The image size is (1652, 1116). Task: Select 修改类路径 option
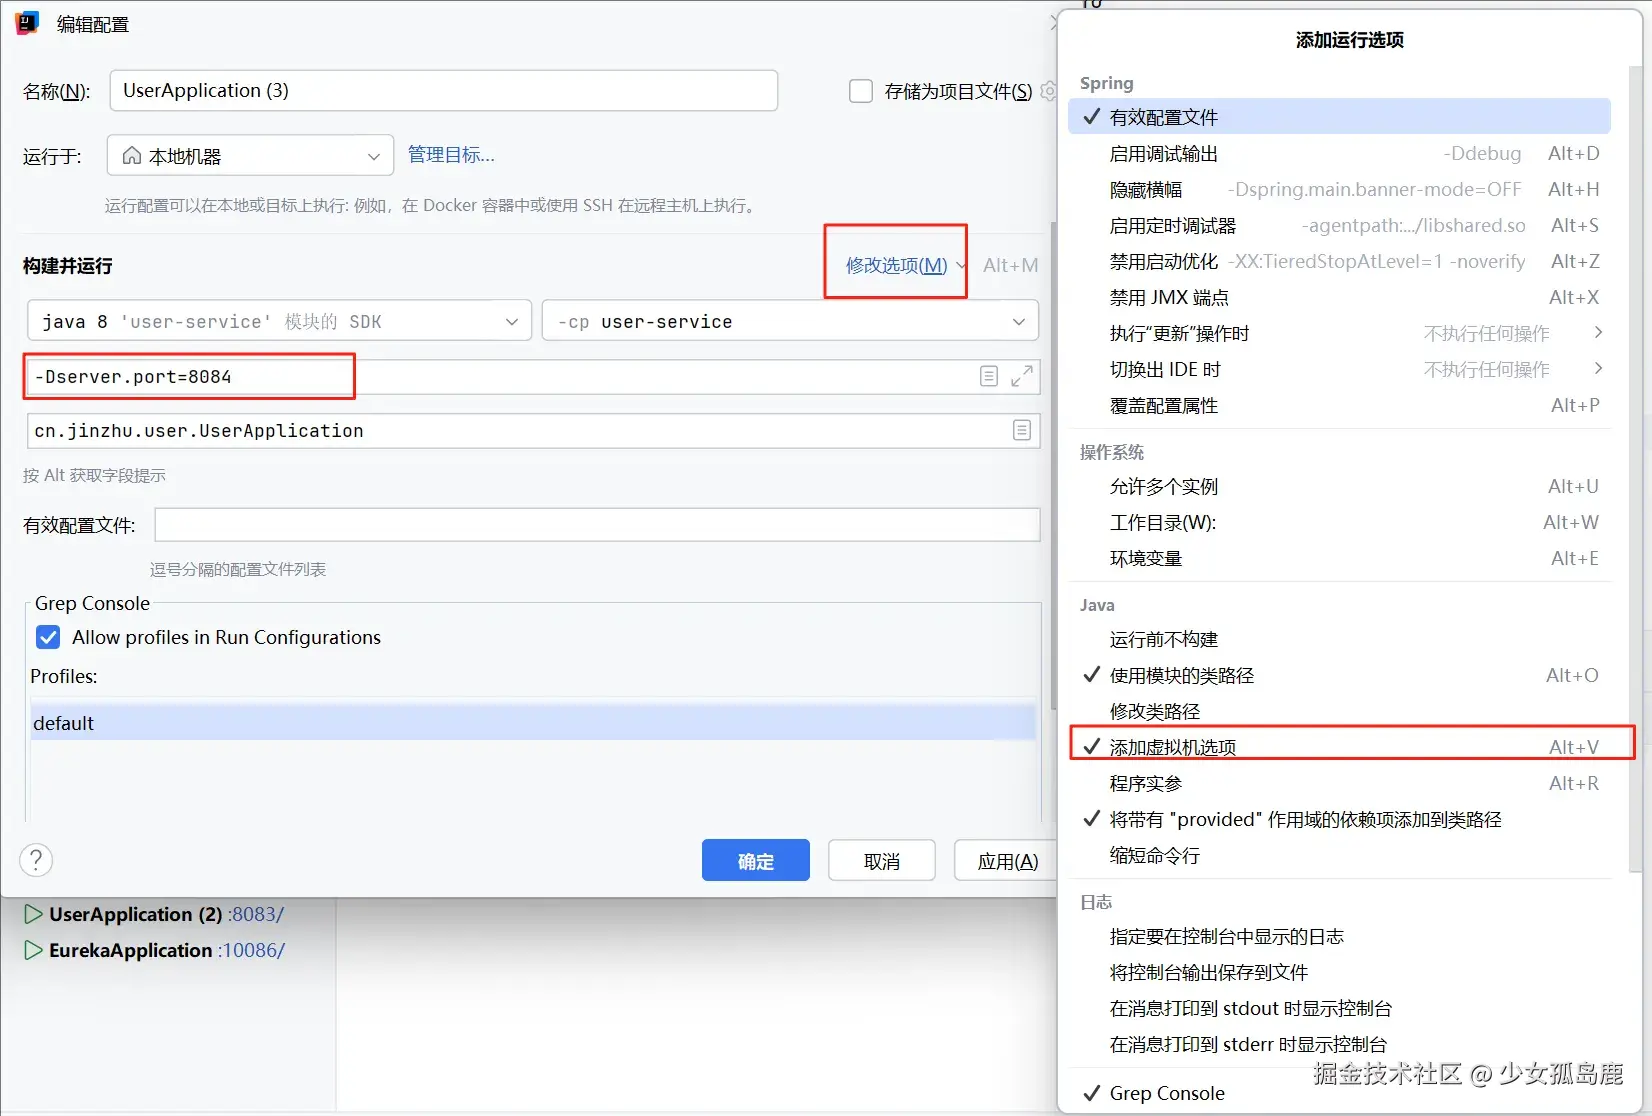[x=1339, y=711]
